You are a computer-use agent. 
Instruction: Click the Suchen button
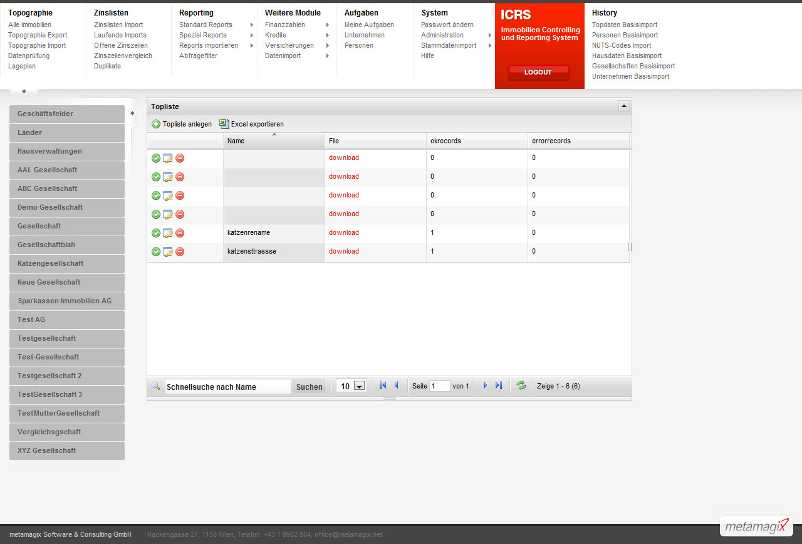click(309, 387)
